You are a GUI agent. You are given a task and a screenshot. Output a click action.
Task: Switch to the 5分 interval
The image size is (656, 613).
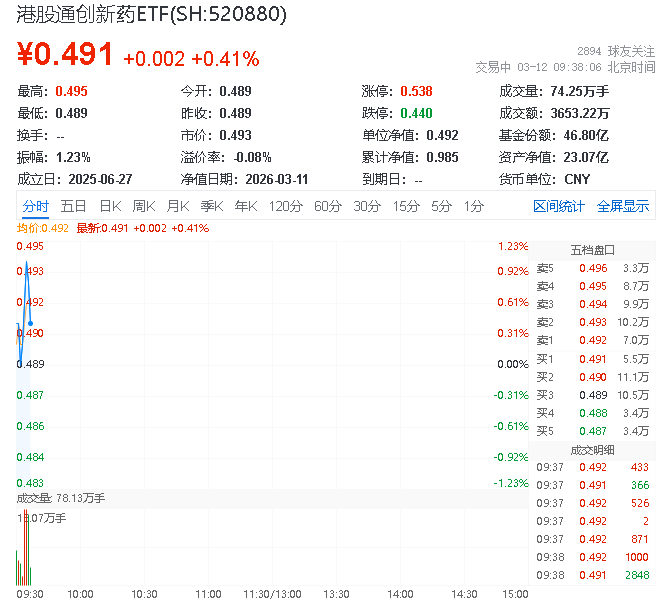tap(441, 206)
